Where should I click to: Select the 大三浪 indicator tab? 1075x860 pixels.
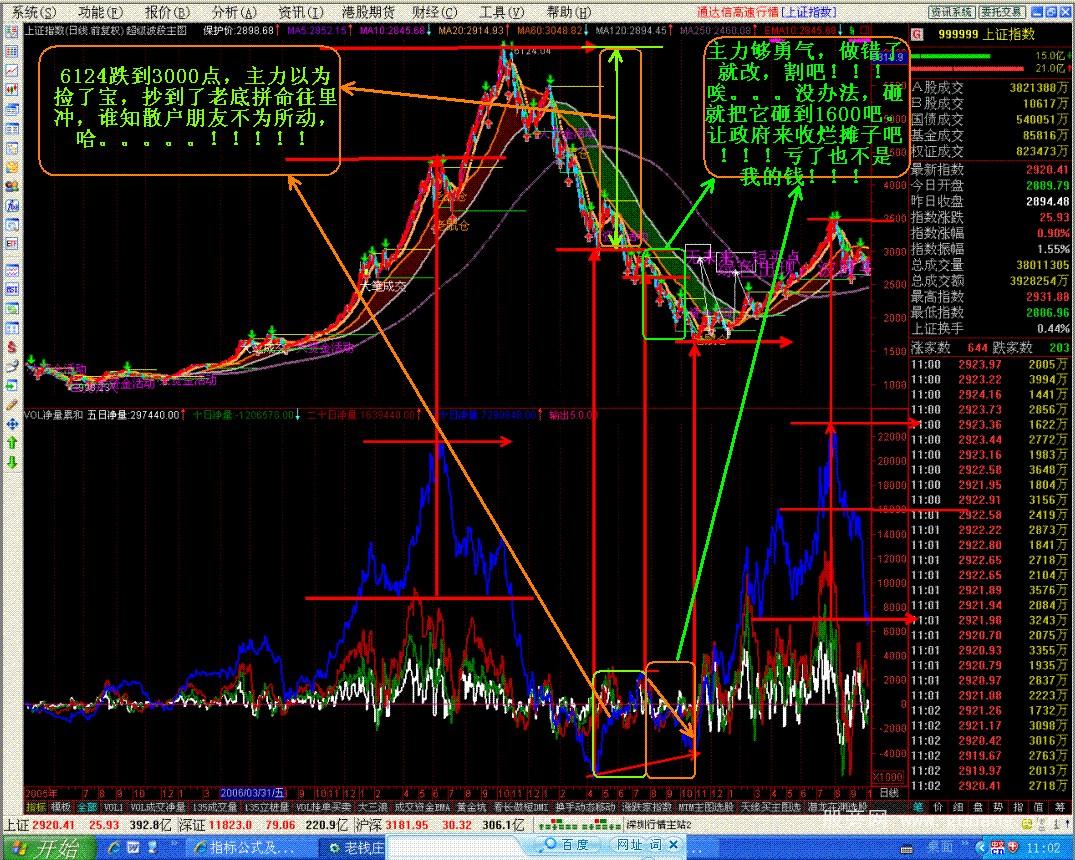click(x=373, y=806)
